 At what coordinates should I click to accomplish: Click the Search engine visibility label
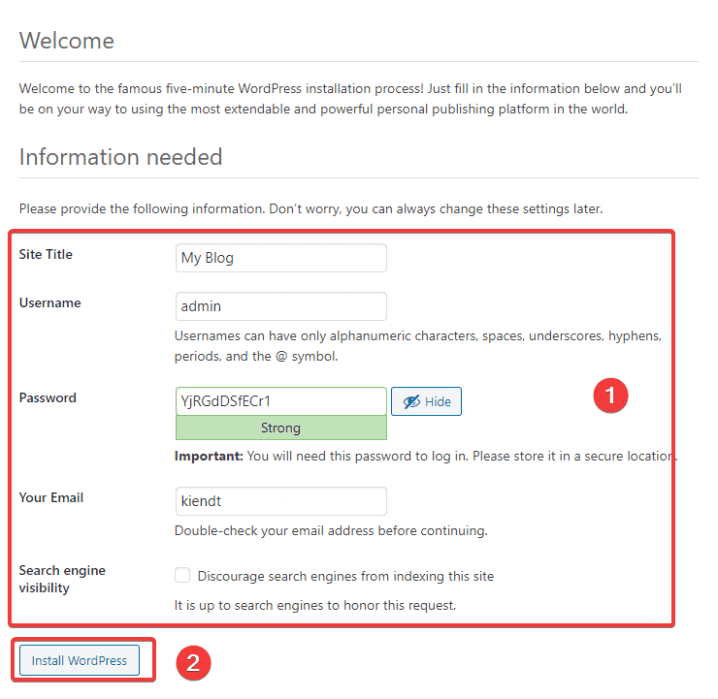point(62,579)
